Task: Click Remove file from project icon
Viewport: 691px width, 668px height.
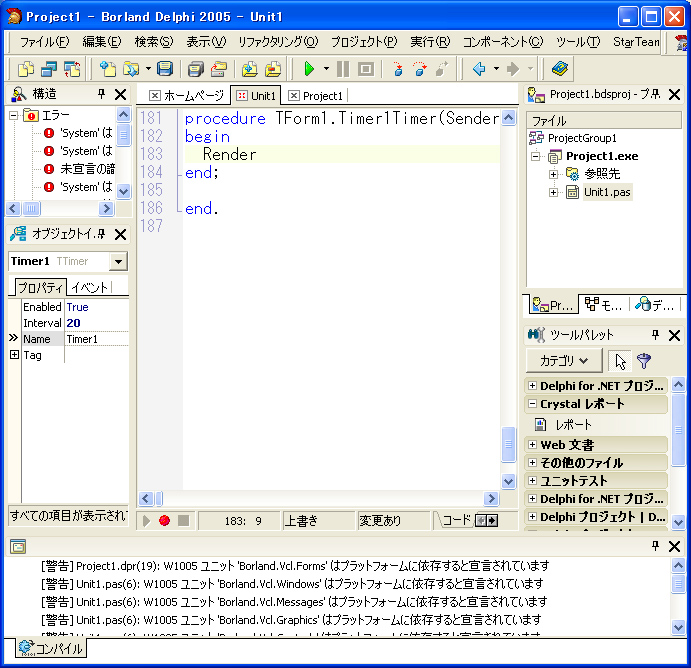Action: point(273,69)
